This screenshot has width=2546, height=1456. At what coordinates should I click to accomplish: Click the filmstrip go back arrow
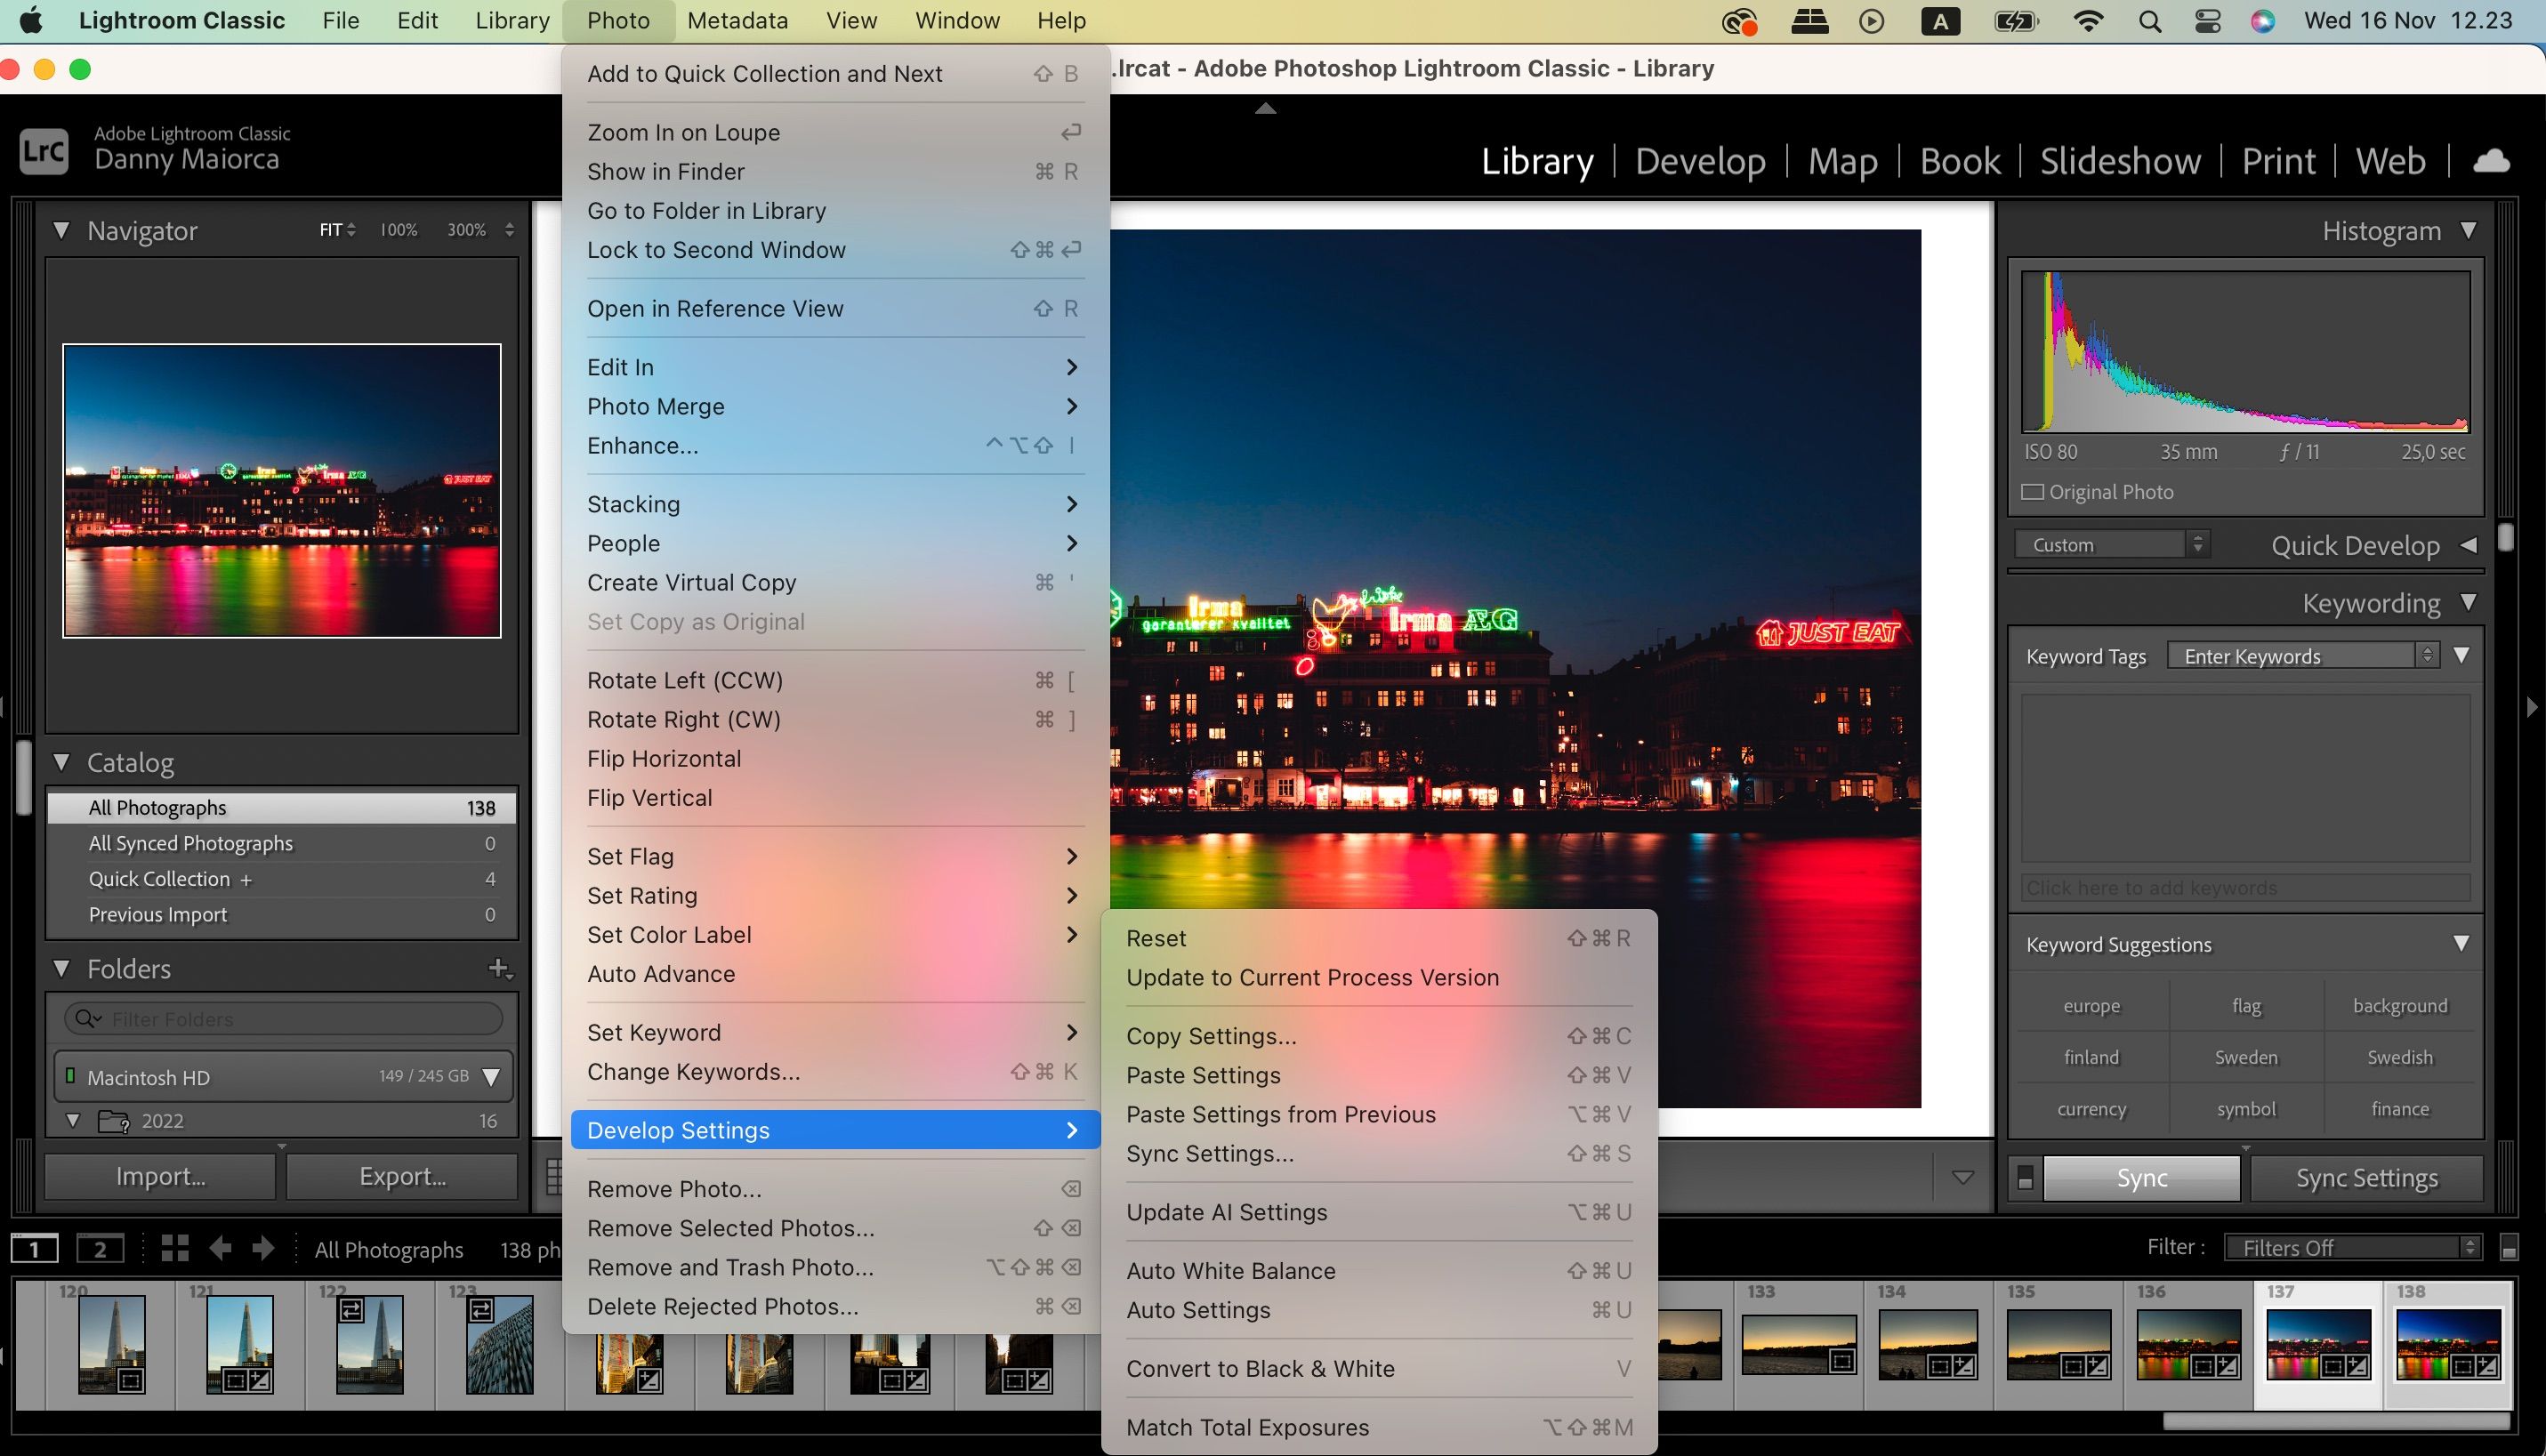point(221,1248)
